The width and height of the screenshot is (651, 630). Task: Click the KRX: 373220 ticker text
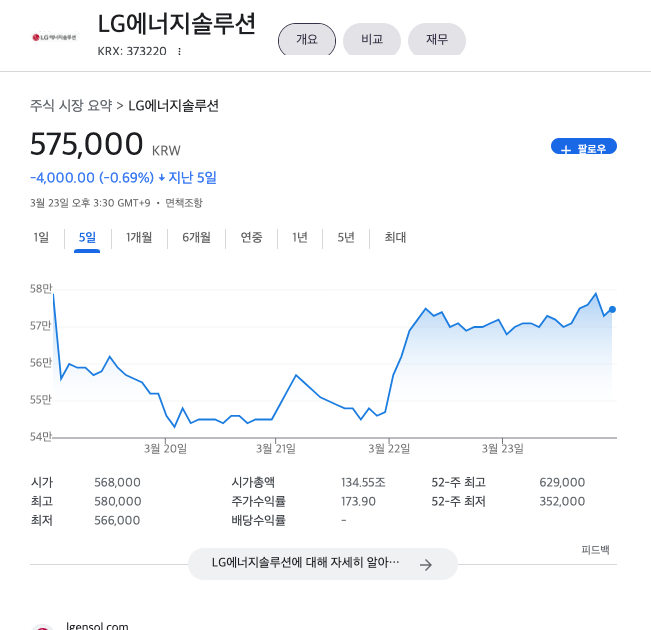pyautogui.click(x=132, y=51)
